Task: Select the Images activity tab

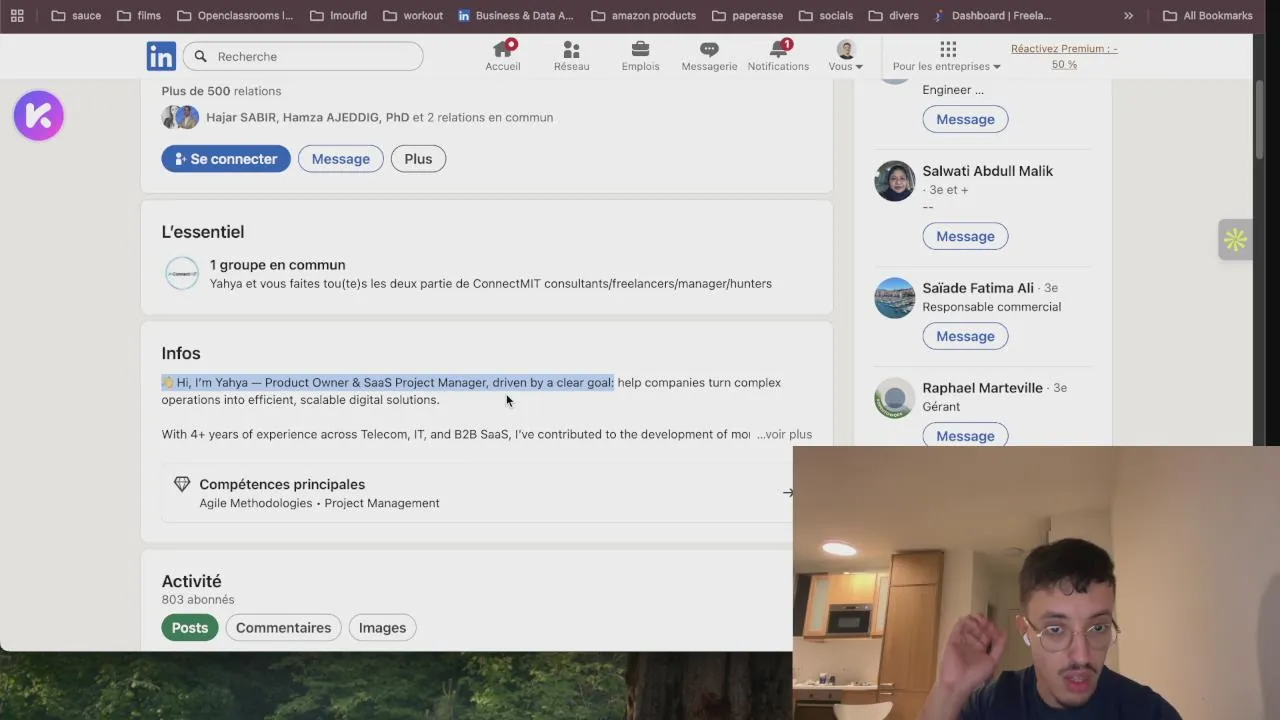Action: pos(382,628)
